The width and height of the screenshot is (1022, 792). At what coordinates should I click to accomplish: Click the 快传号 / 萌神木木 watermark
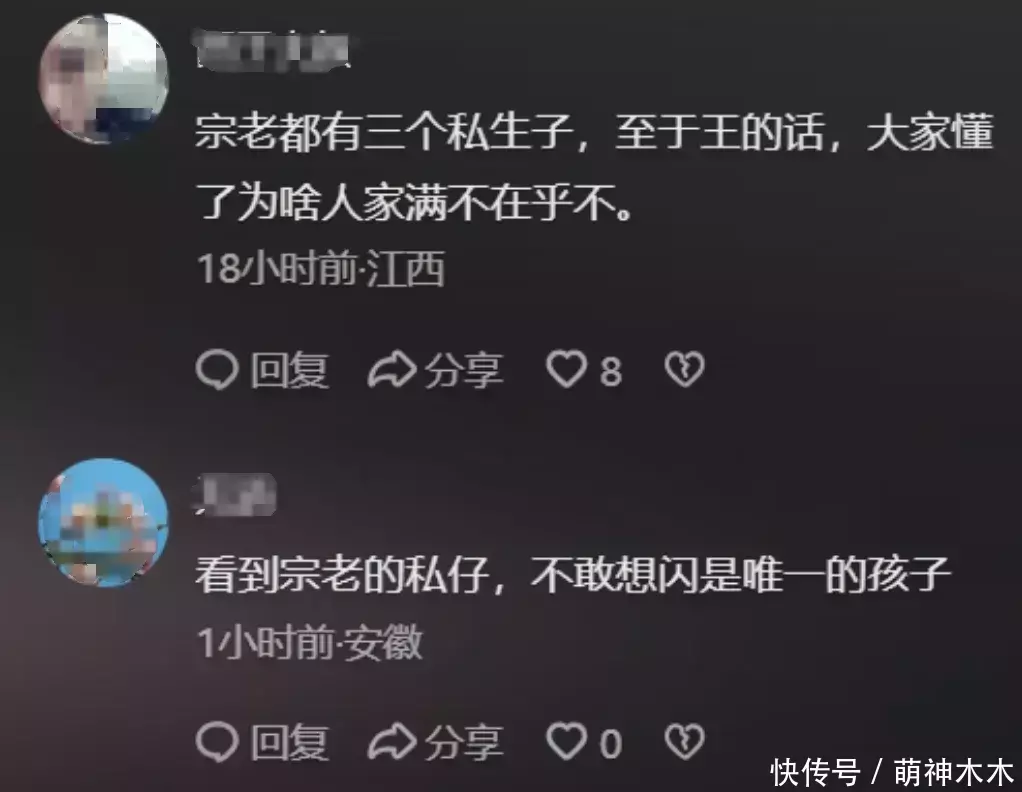pyautogui.click(x=892, y=772)
